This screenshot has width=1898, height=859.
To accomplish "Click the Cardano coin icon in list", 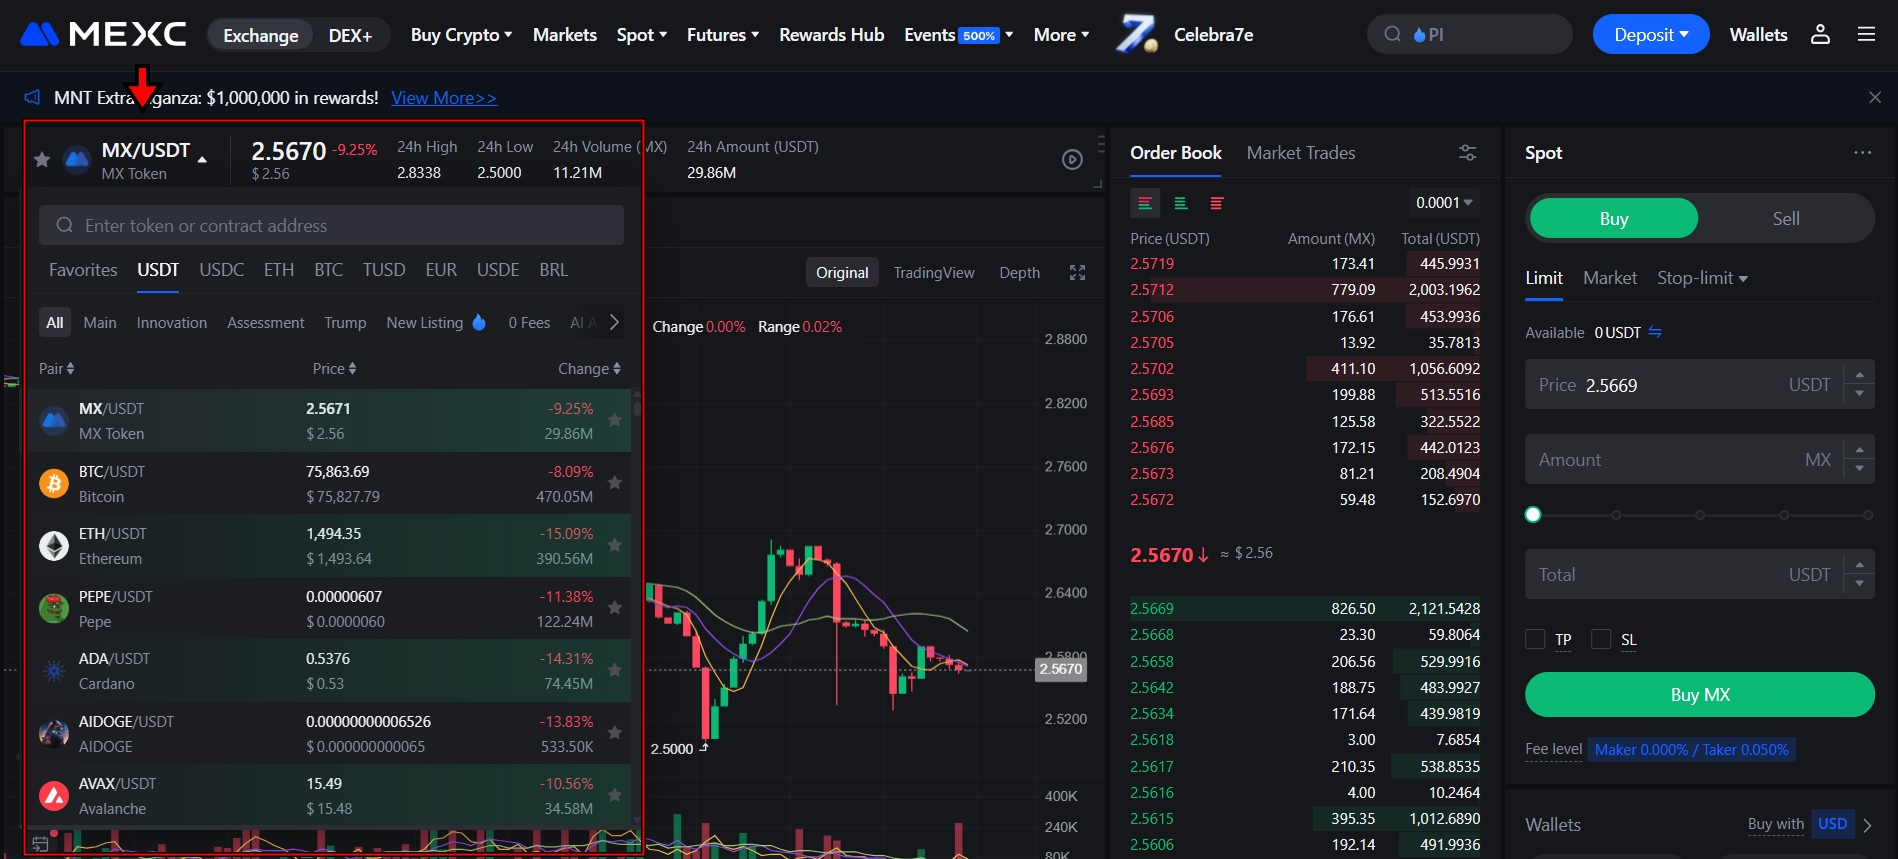I will (54, 671).
